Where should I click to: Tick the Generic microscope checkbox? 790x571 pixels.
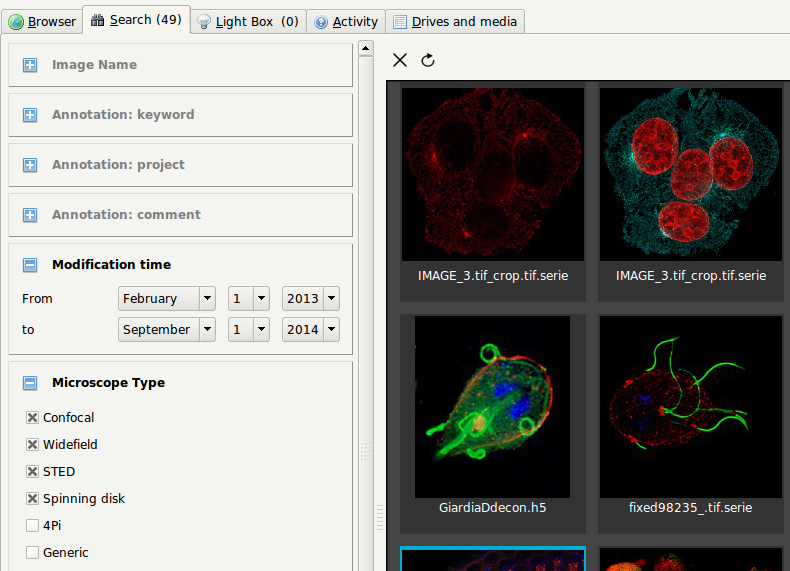32,553
